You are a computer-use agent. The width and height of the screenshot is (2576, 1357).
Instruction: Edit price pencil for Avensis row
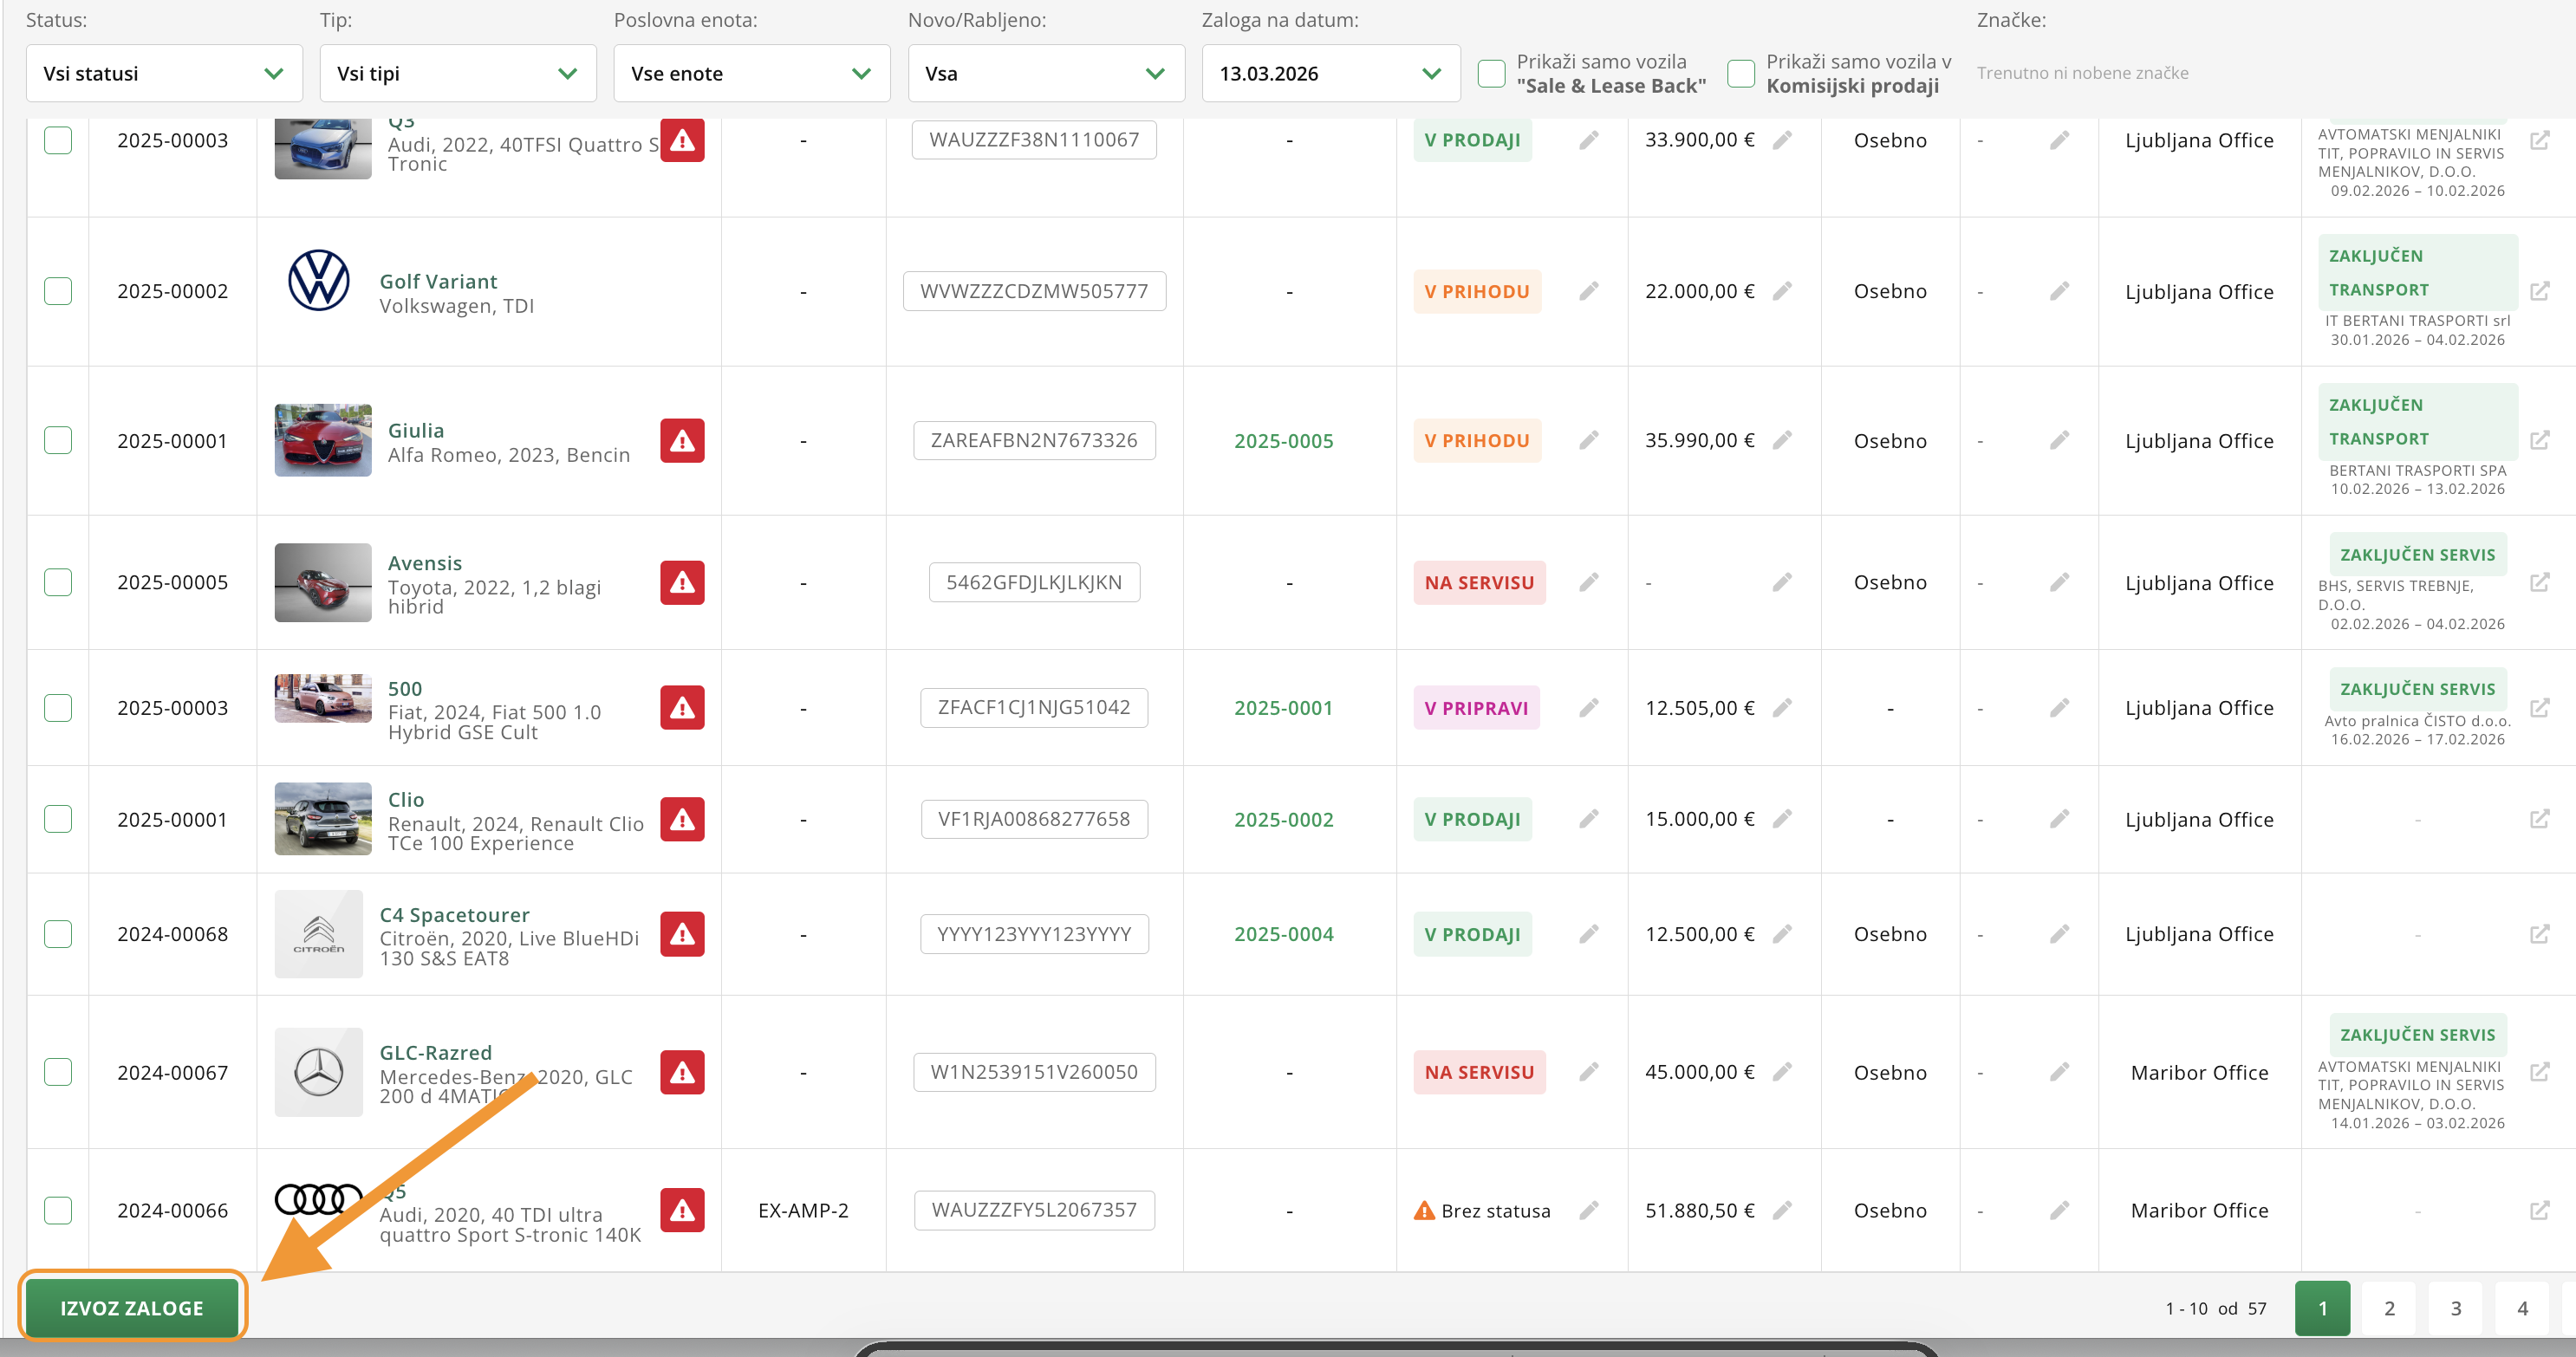tap(1782, 582)
